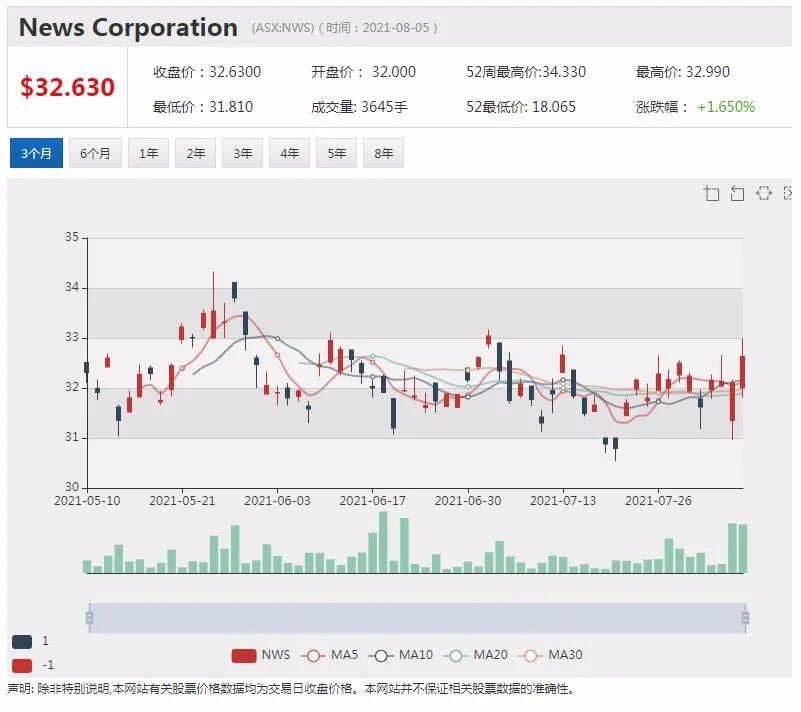The width and height of the screenshot is (801, 712).
Task: Toggle the MA5 line legend
Action: [x=329, y=655]
